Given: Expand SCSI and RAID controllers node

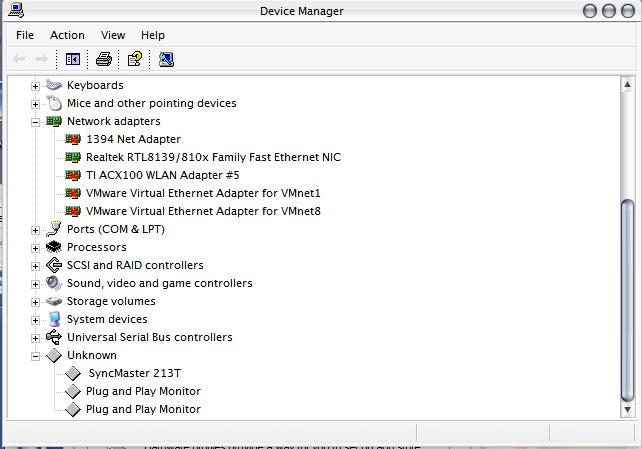Looking at the screenshot, I should pyautogui.click(x=35, y=266).
